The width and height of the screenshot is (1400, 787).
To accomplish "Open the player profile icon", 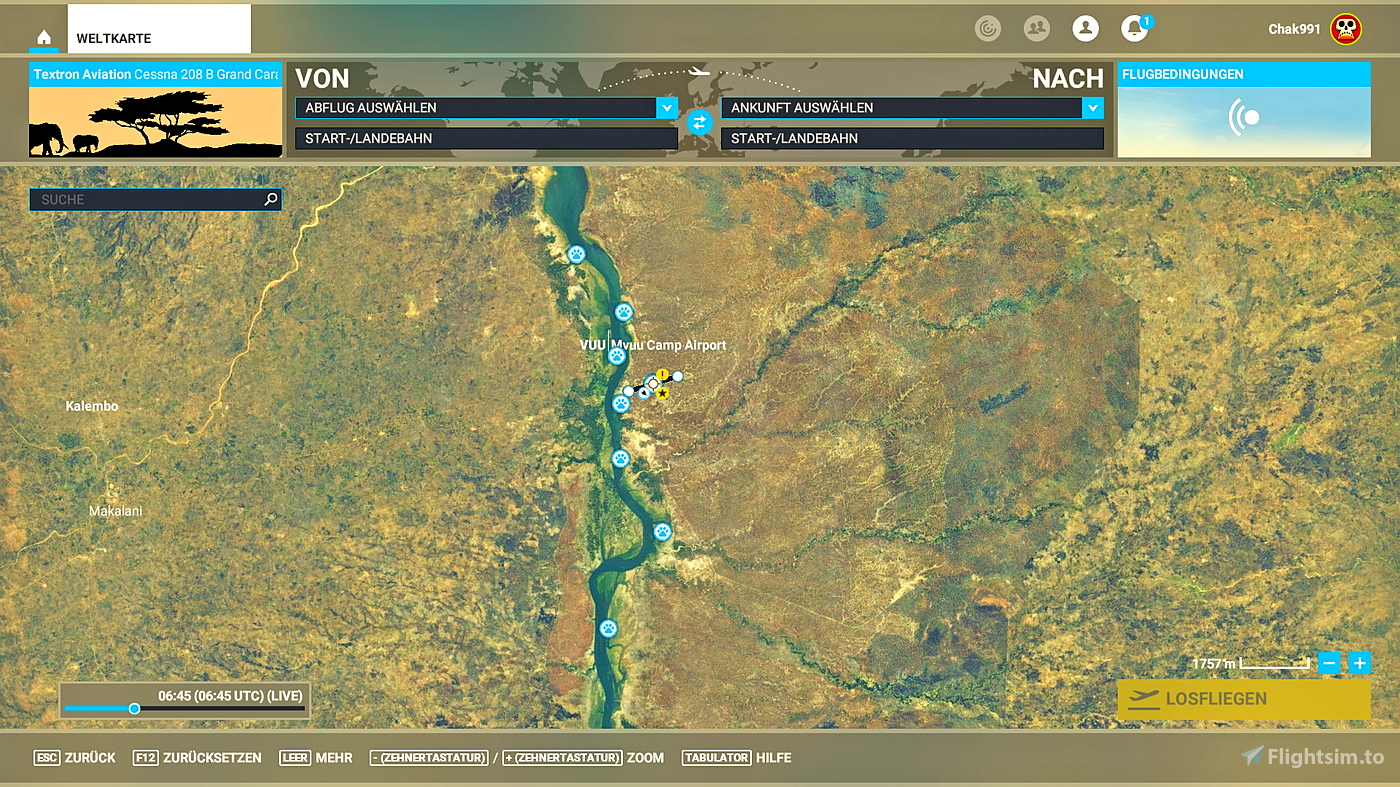I will click(1085, 29).
